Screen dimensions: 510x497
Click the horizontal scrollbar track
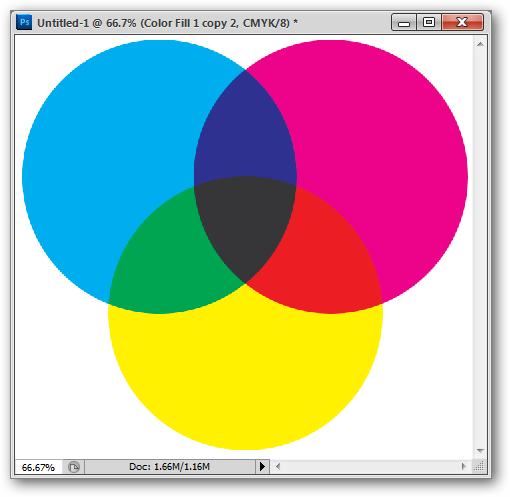[371, 466]
